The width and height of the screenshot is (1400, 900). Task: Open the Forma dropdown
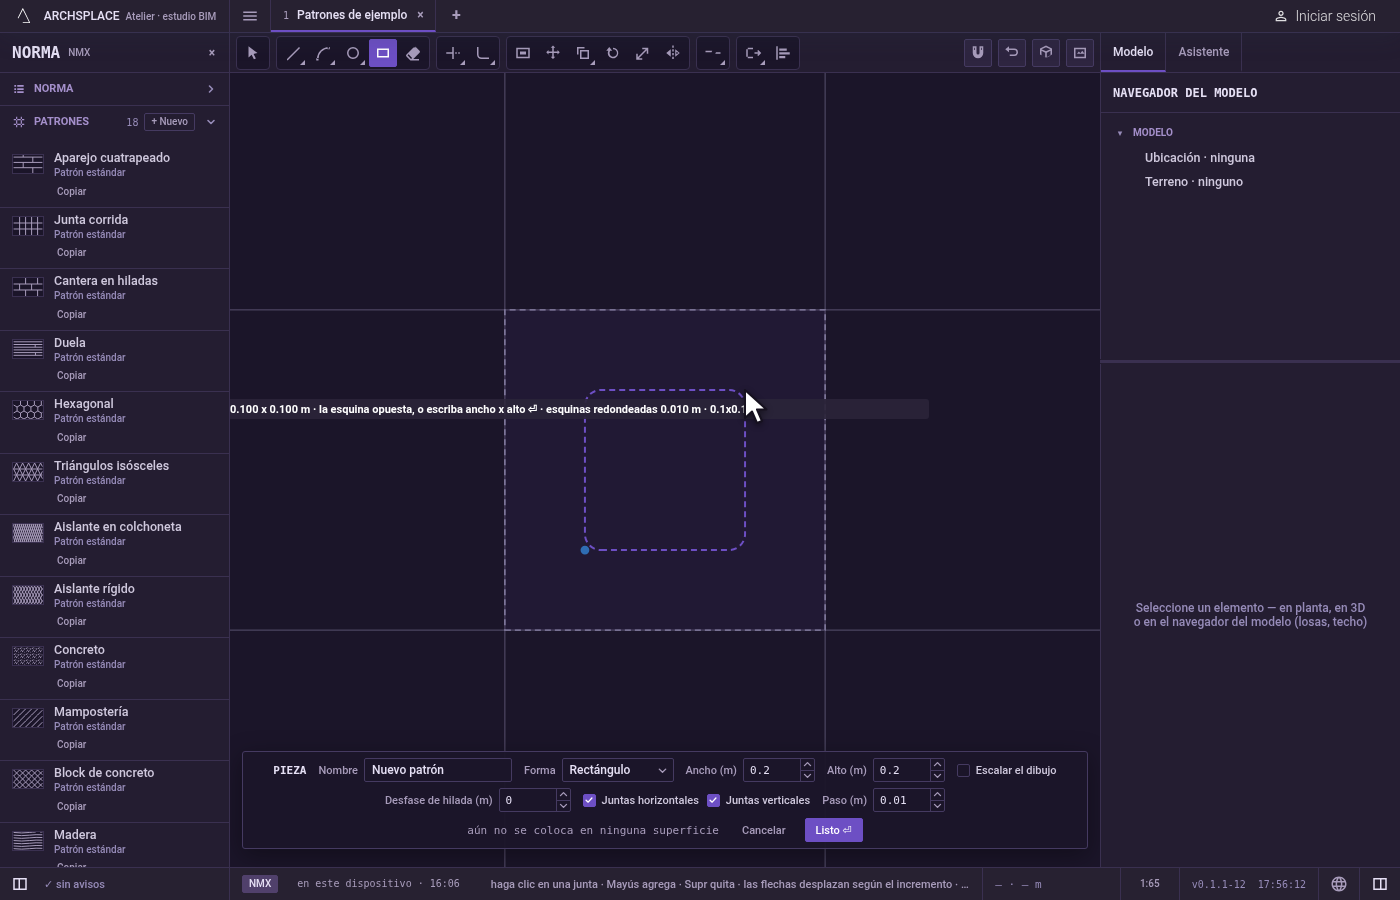[617, 770]
